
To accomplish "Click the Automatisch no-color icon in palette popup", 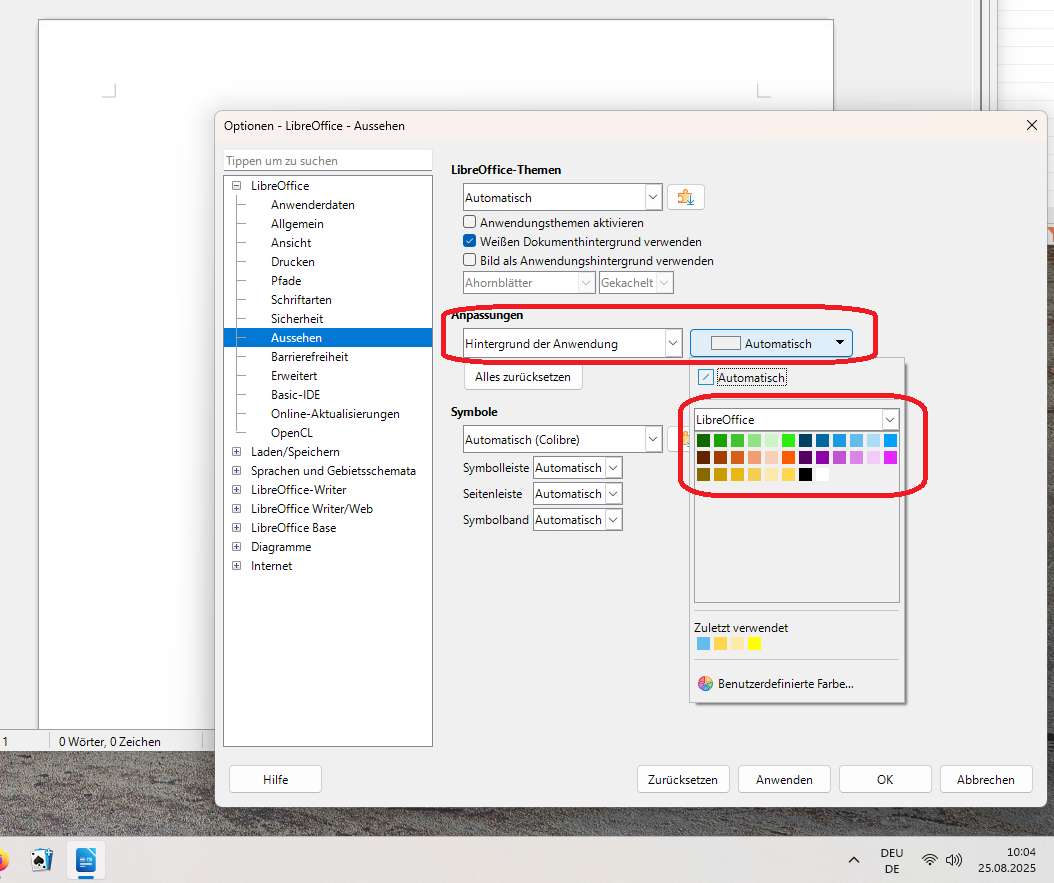I will click(x=705, y=377).
